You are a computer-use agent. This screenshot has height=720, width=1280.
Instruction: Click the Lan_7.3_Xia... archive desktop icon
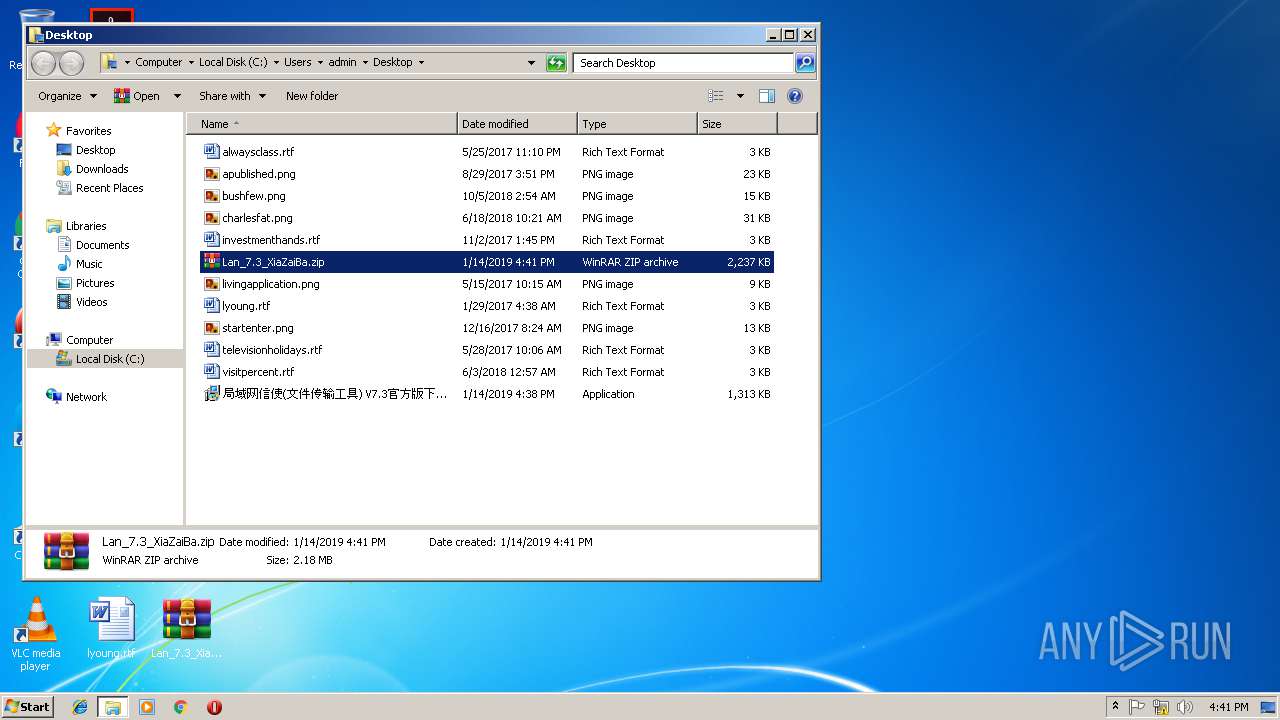(187, 628)
